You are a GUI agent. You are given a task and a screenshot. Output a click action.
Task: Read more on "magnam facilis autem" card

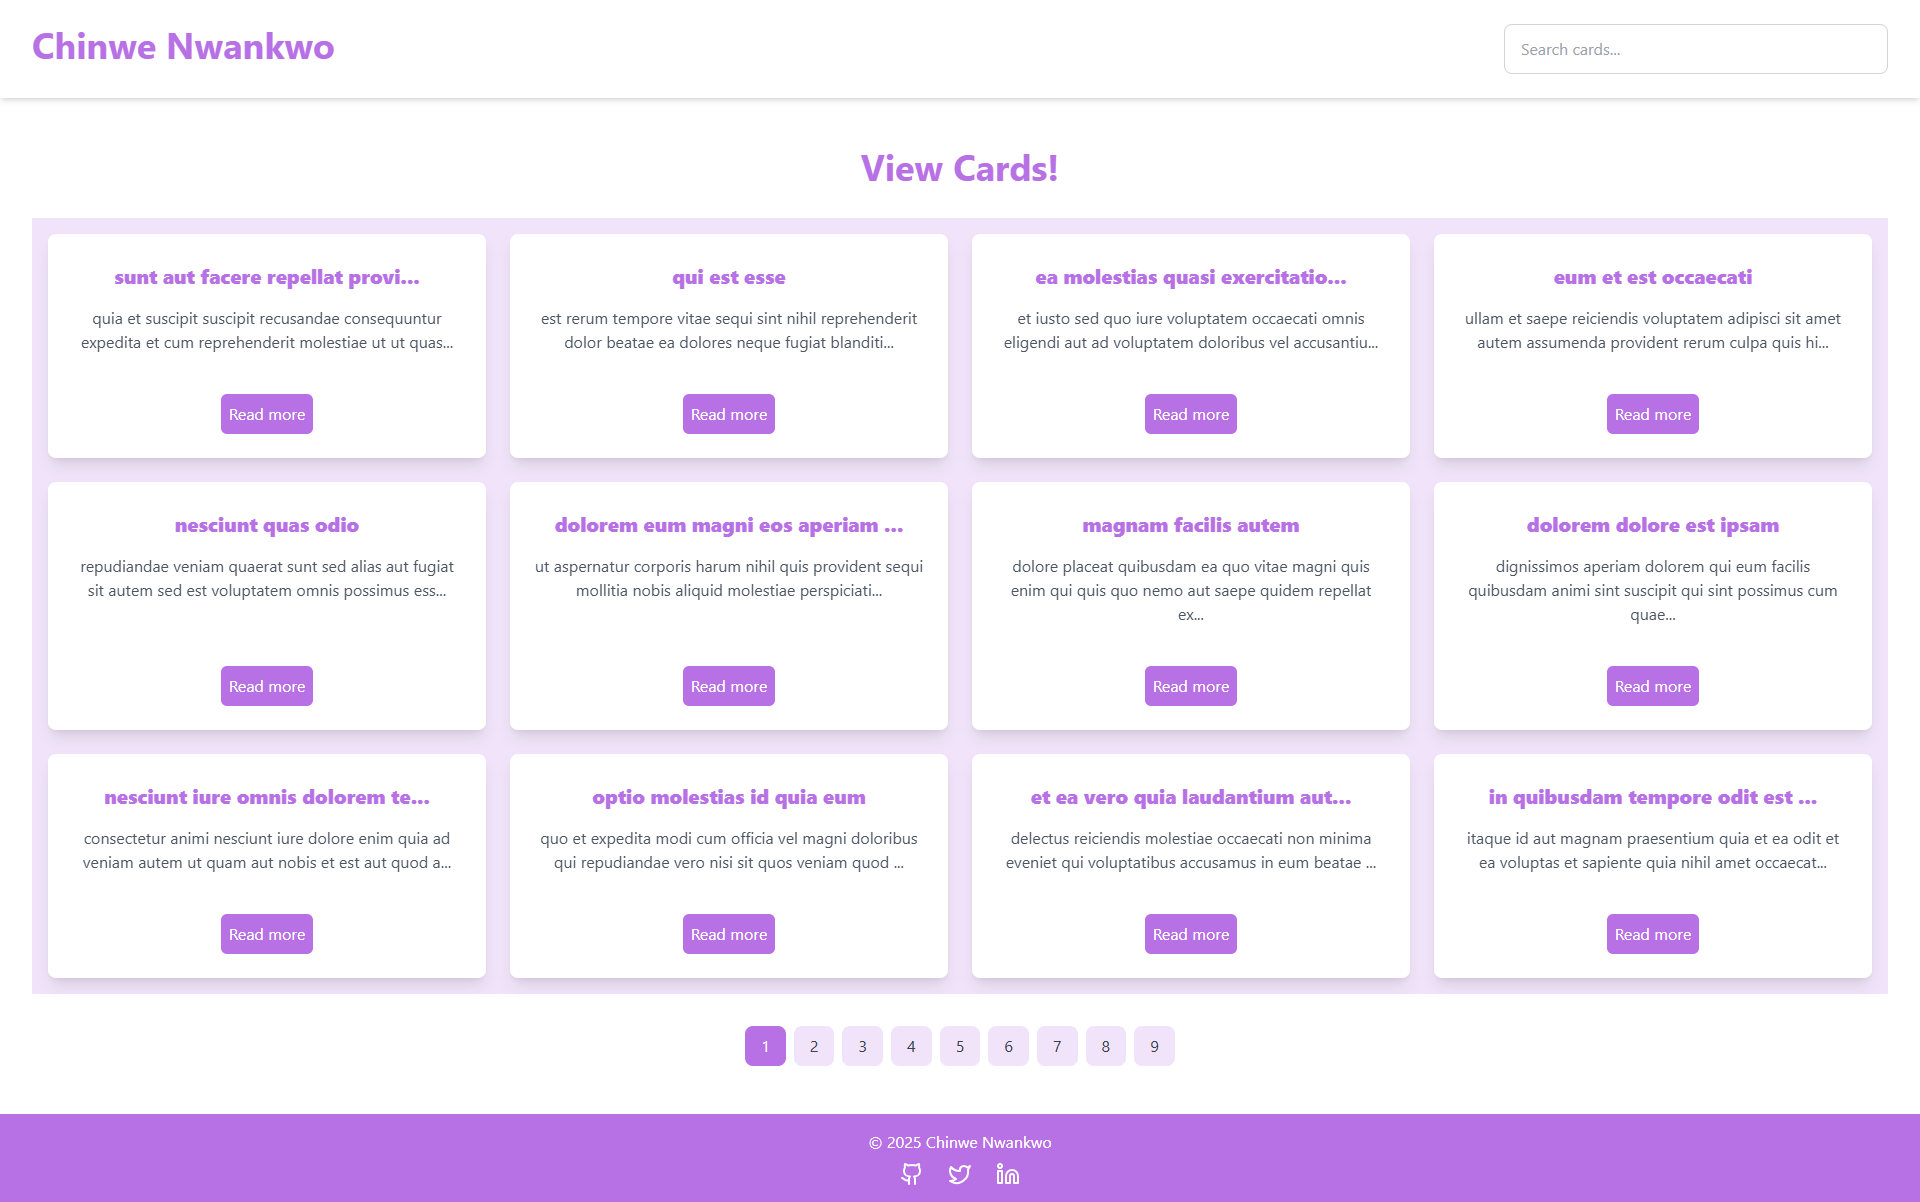point(1191,686)
